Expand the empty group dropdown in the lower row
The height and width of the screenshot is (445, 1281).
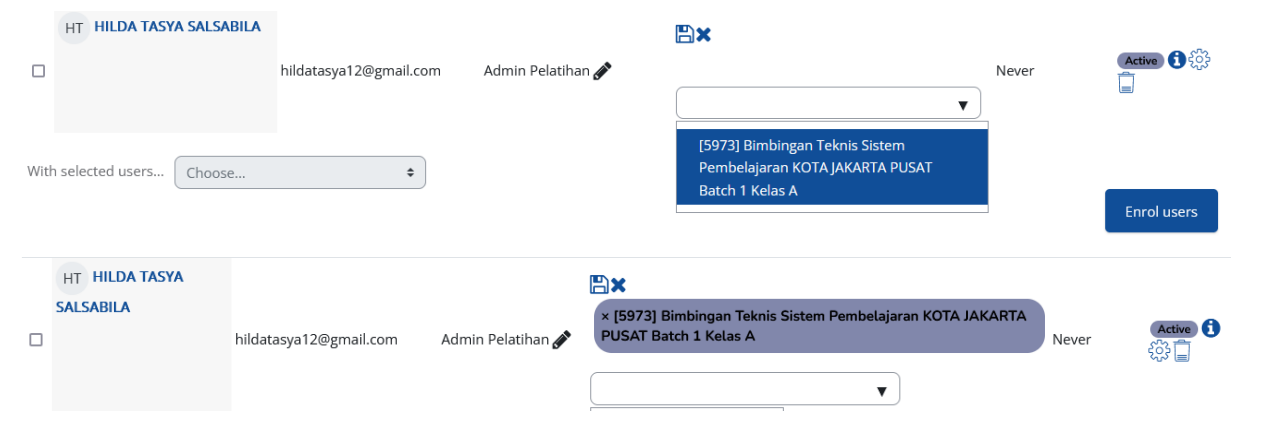point(744,389)
